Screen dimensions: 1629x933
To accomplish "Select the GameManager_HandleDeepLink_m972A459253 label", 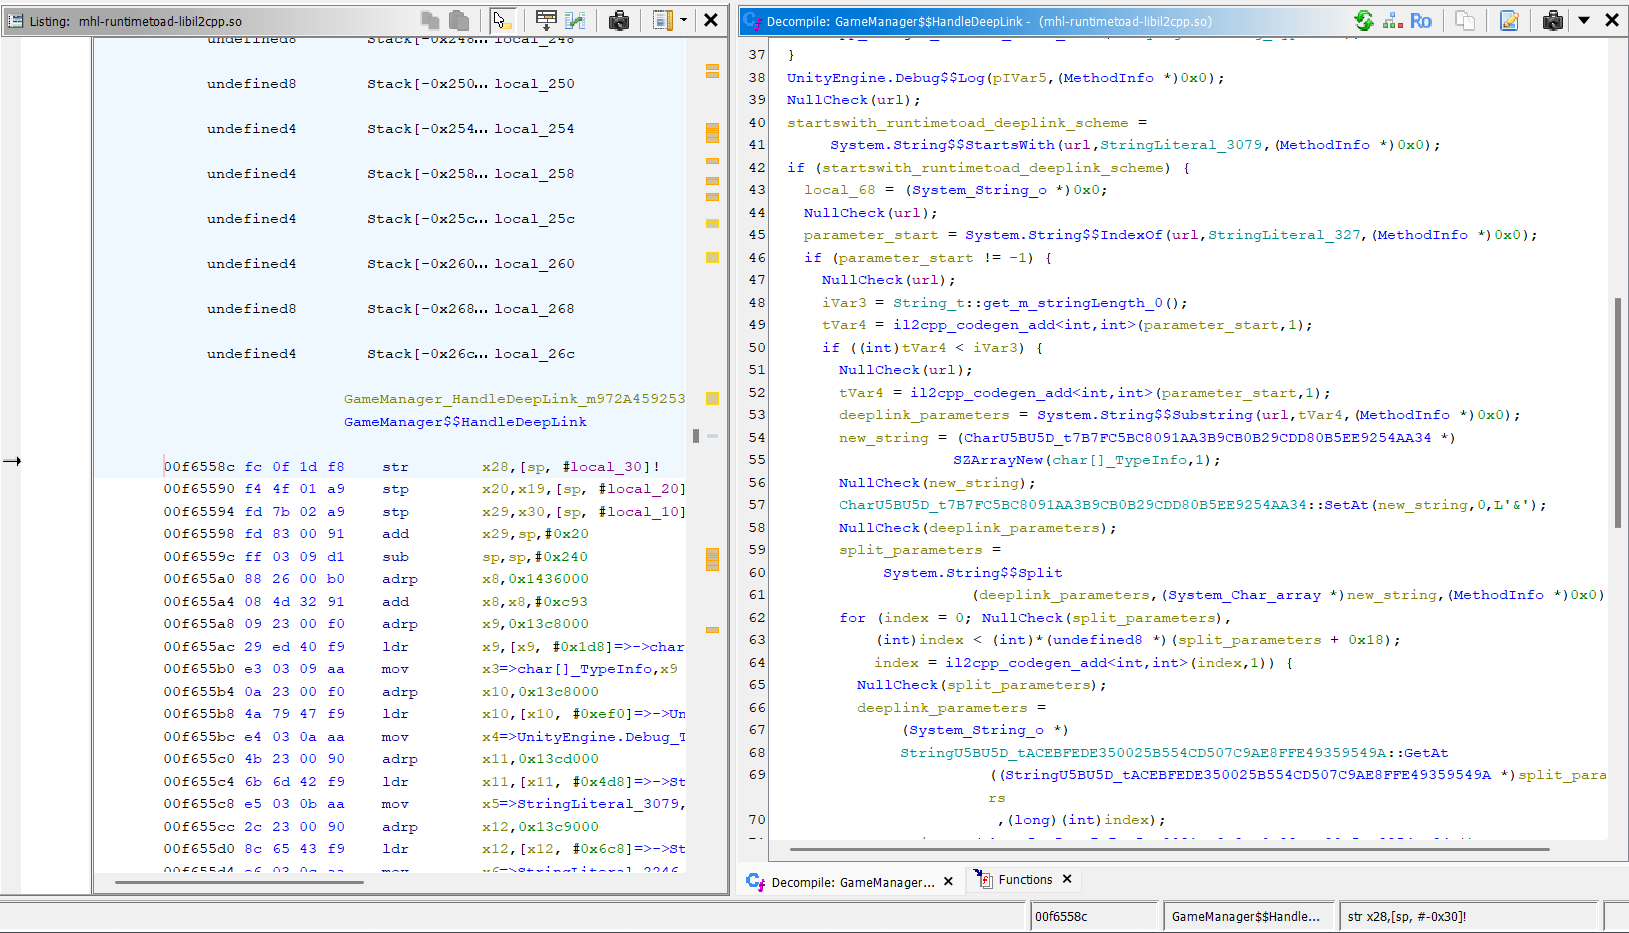I will pos(514,399).
